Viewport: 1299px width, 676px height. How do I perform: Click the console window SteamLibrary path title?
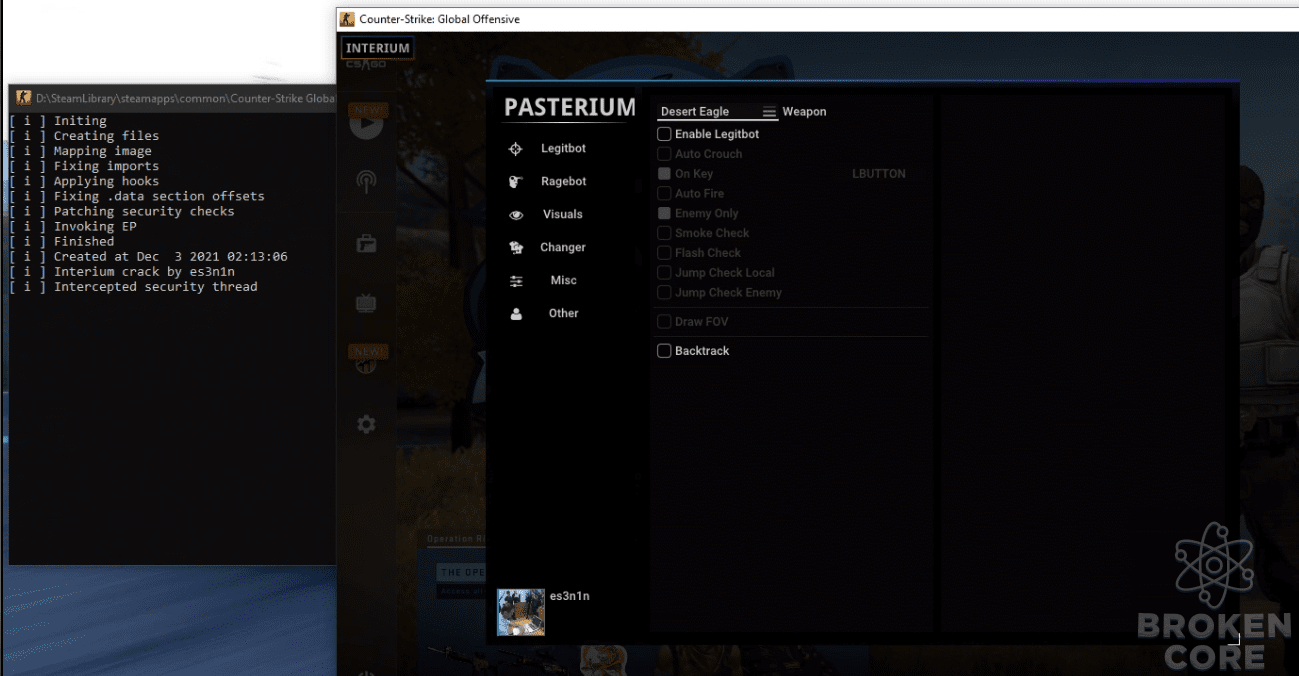pyautogui.click(x=185, y=98)
